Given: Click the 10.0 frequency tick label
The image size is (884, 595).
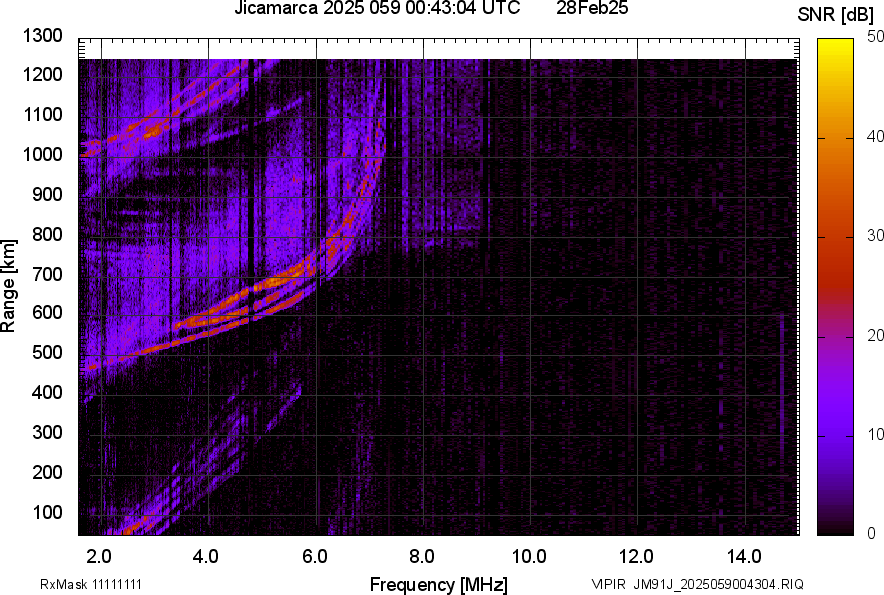Looking at the screenshot, I should tap(529, 556).
